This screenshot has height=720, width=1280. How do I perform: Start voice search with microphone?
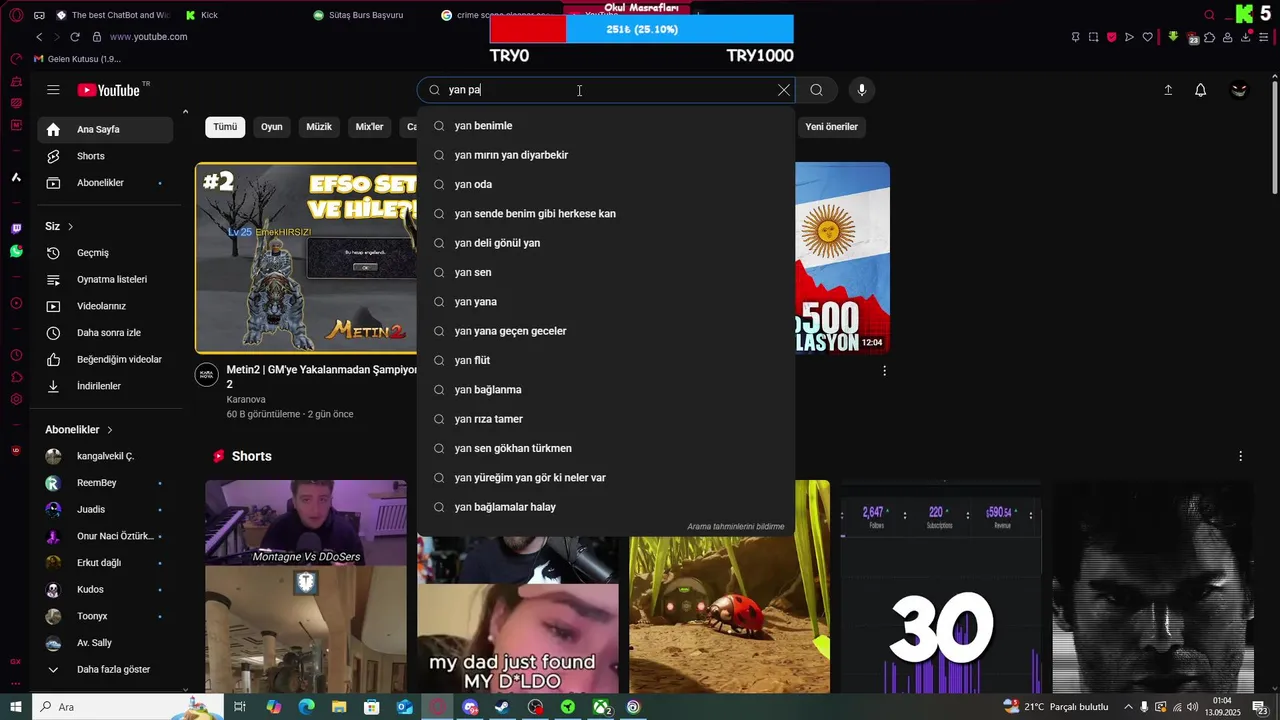pos(862,90)
